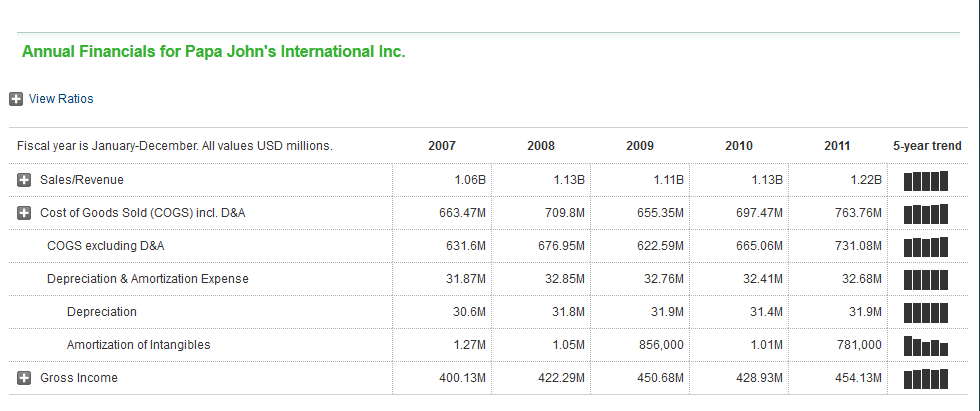The width and height of the screenshot is (980, 411).
Task: Select the 2008 column header
Action: coord(541,146)
